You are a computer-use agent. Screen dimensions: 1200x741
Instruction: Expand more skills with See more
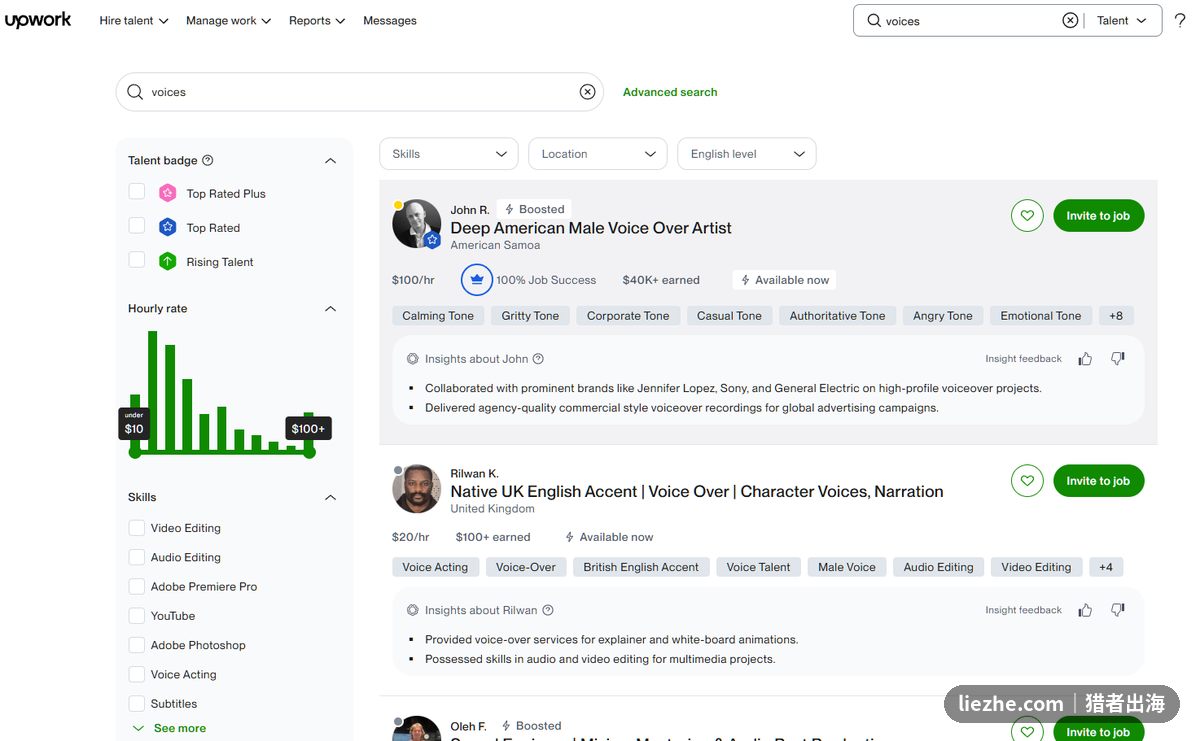169,728
